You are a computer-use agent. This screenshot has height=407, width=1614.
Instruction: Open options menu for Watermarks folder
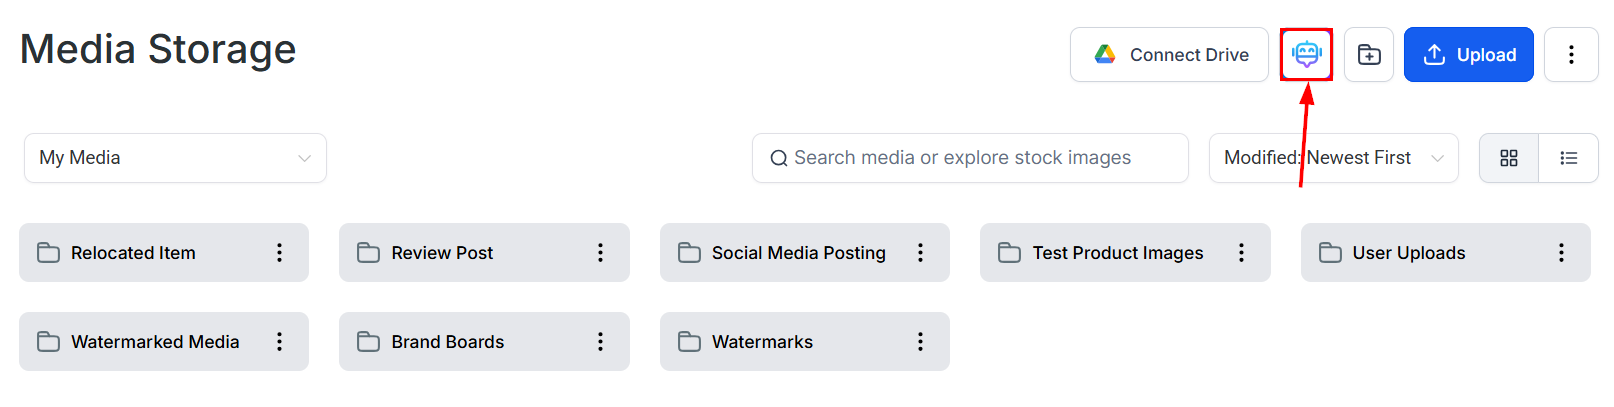[920, 342]
